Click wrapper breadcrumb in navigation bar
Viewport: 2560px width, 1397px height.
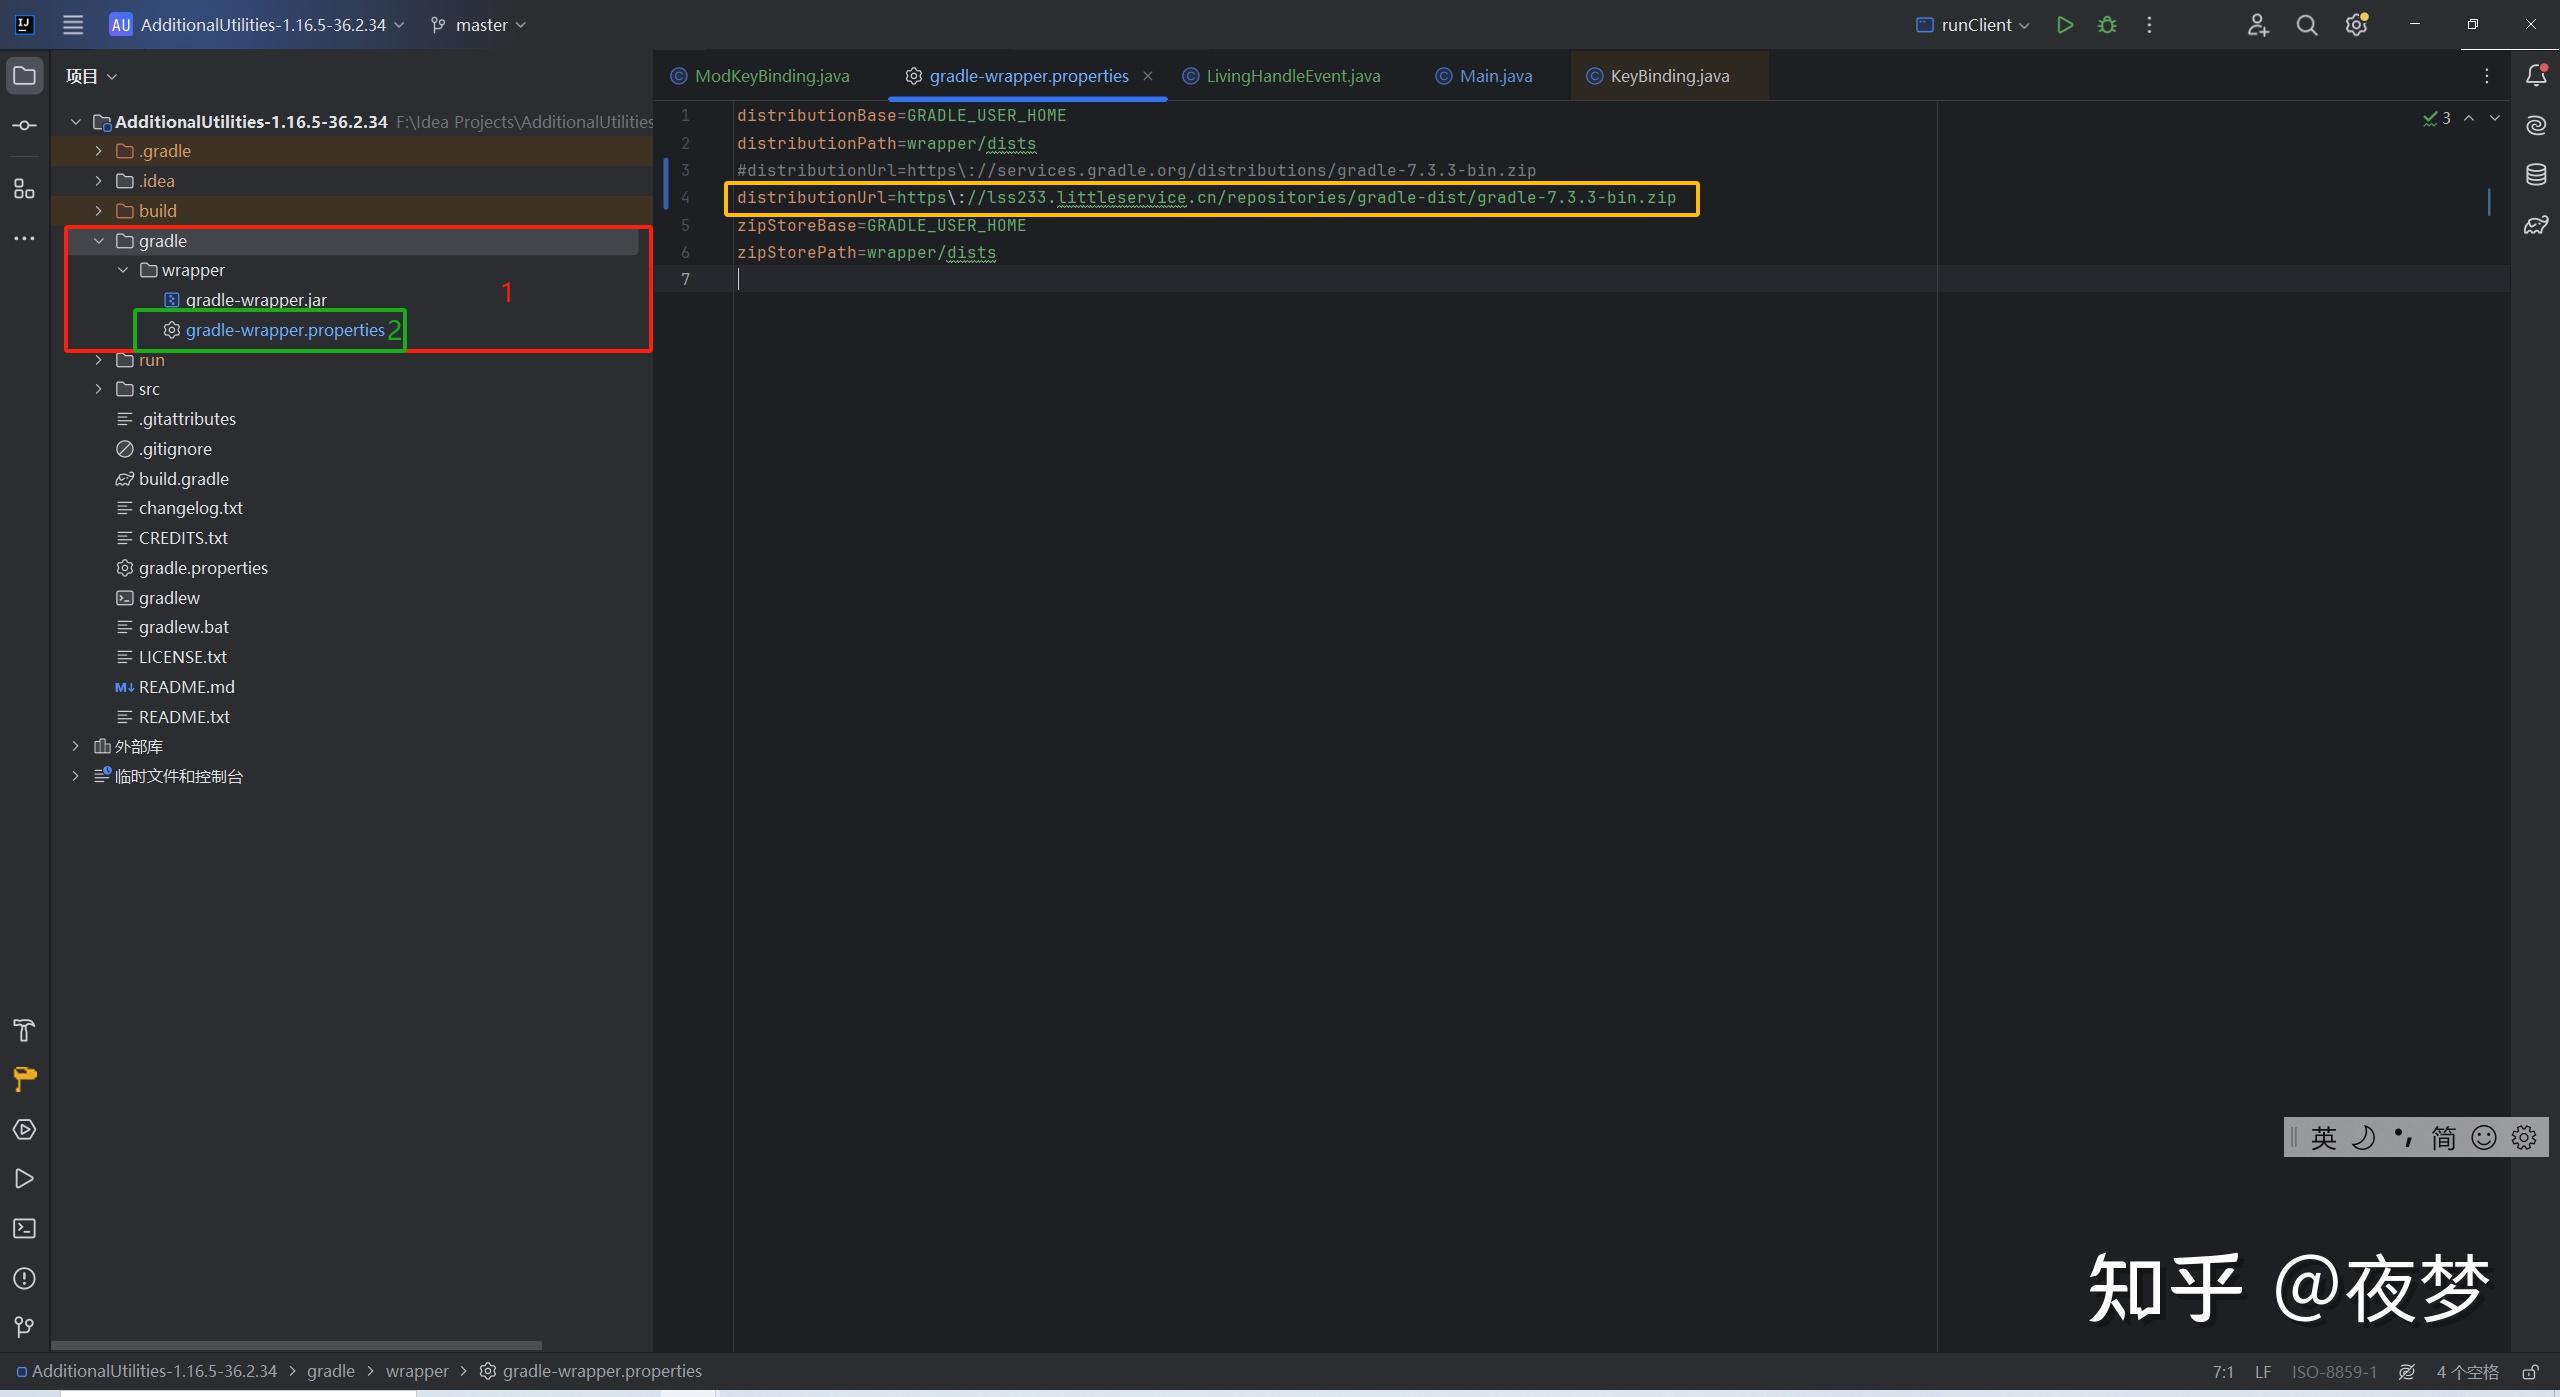pyautogui.click(x=417, y=1371)
